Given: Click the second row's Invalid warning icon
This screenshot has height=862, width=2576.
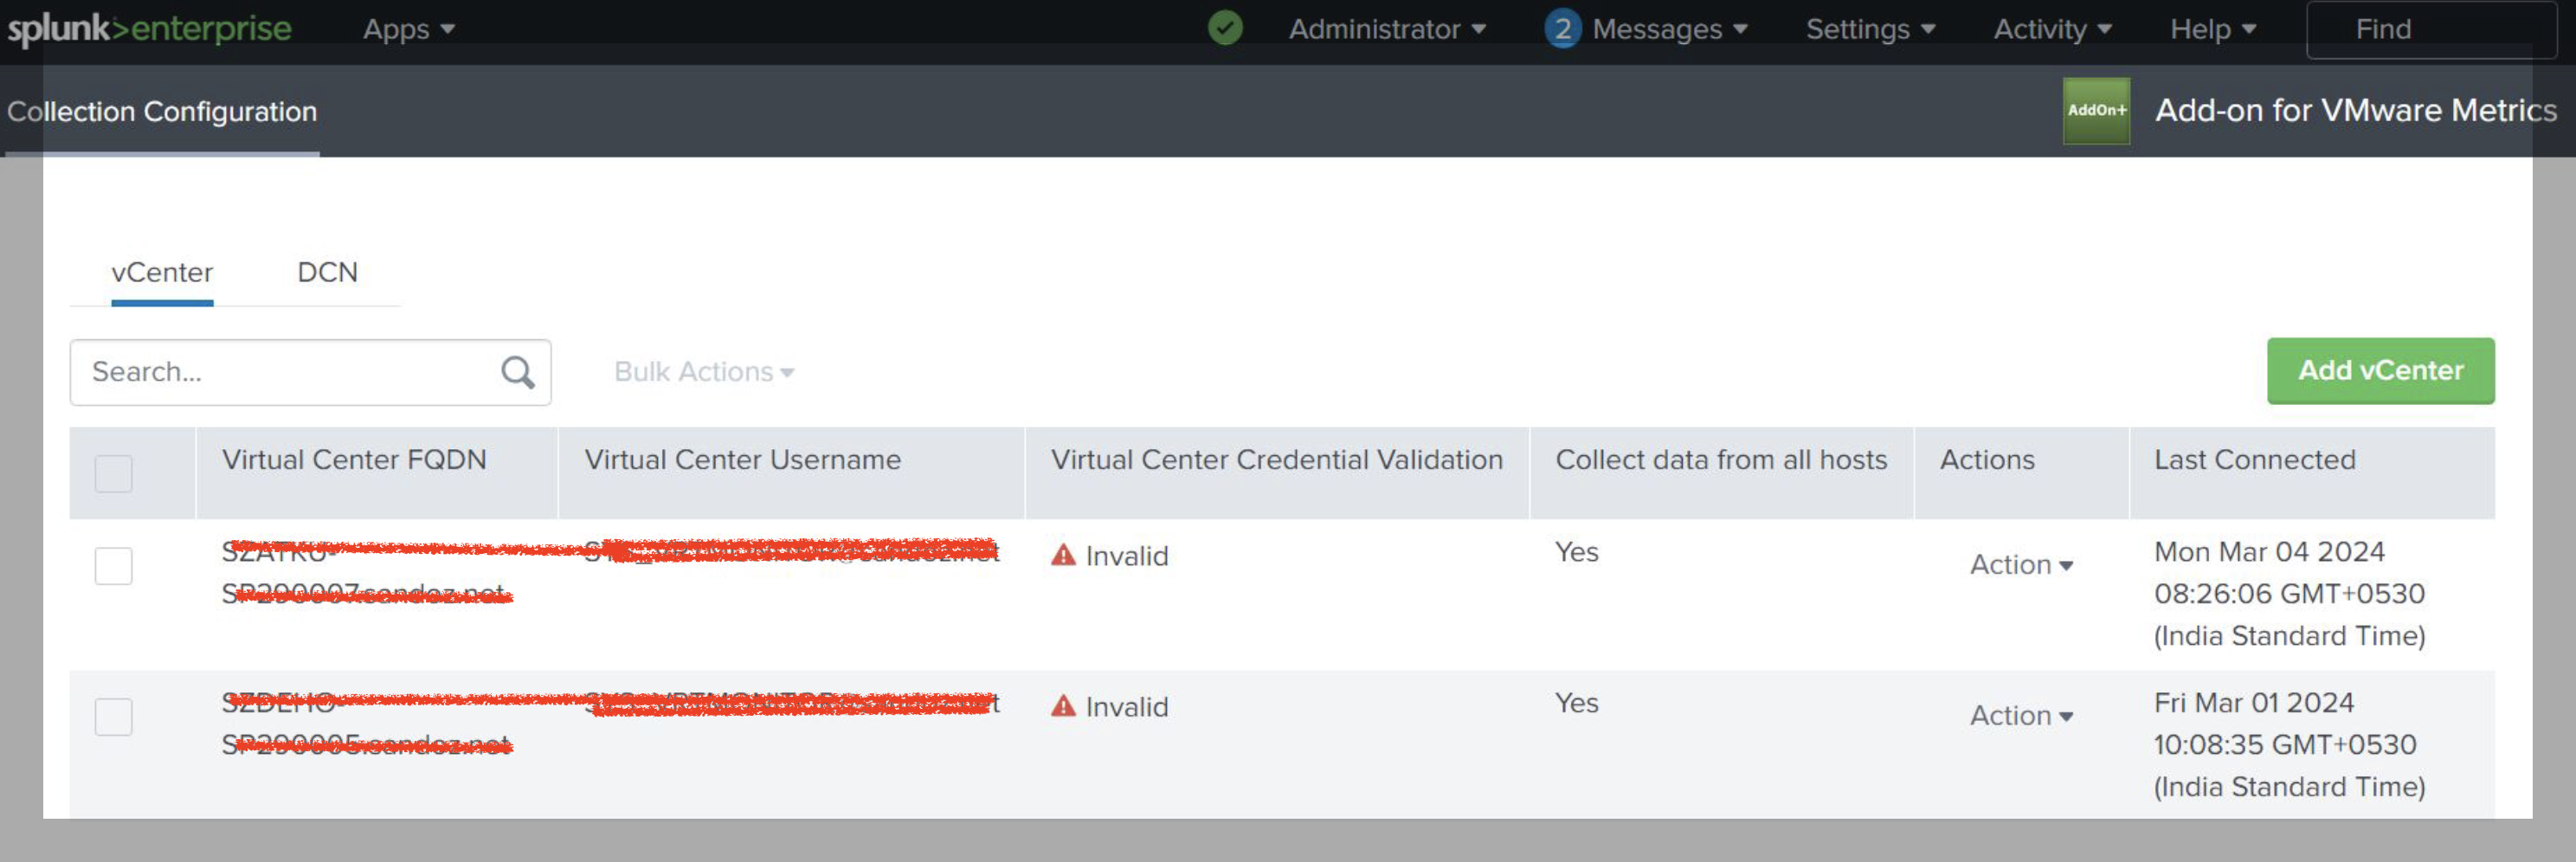Looking at the screenshot, I should pyautogui.click(x=1063, y=706).
